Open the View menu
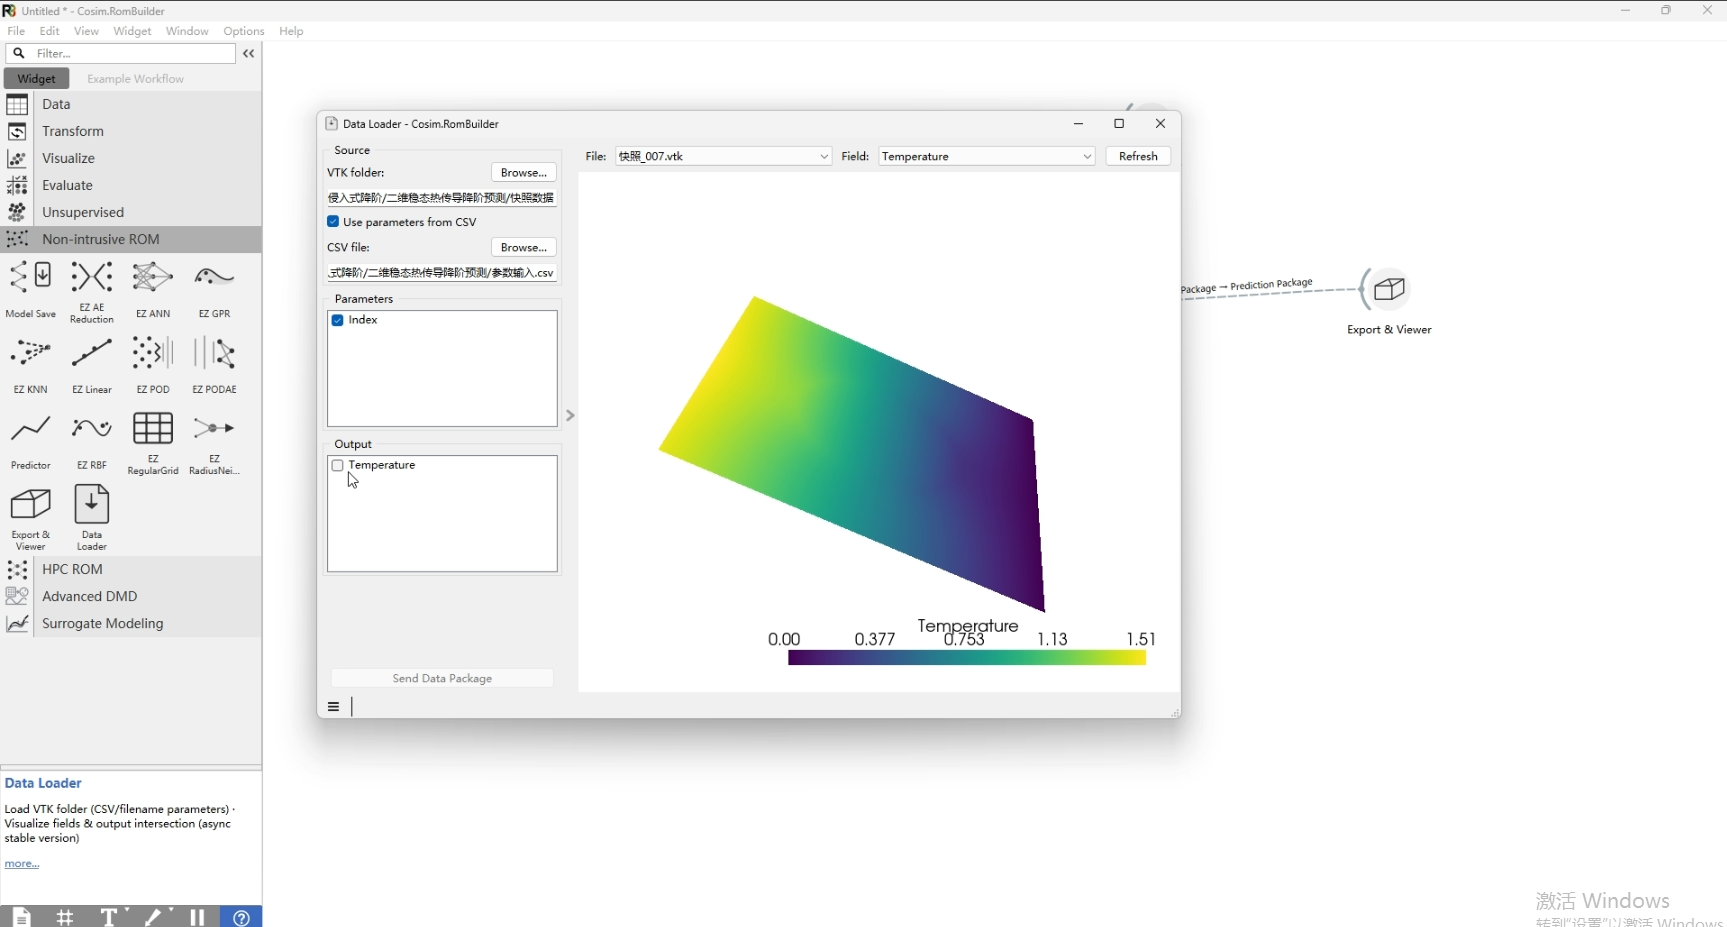This screenshot has width=1727, height=927. (x=86, y=31)
